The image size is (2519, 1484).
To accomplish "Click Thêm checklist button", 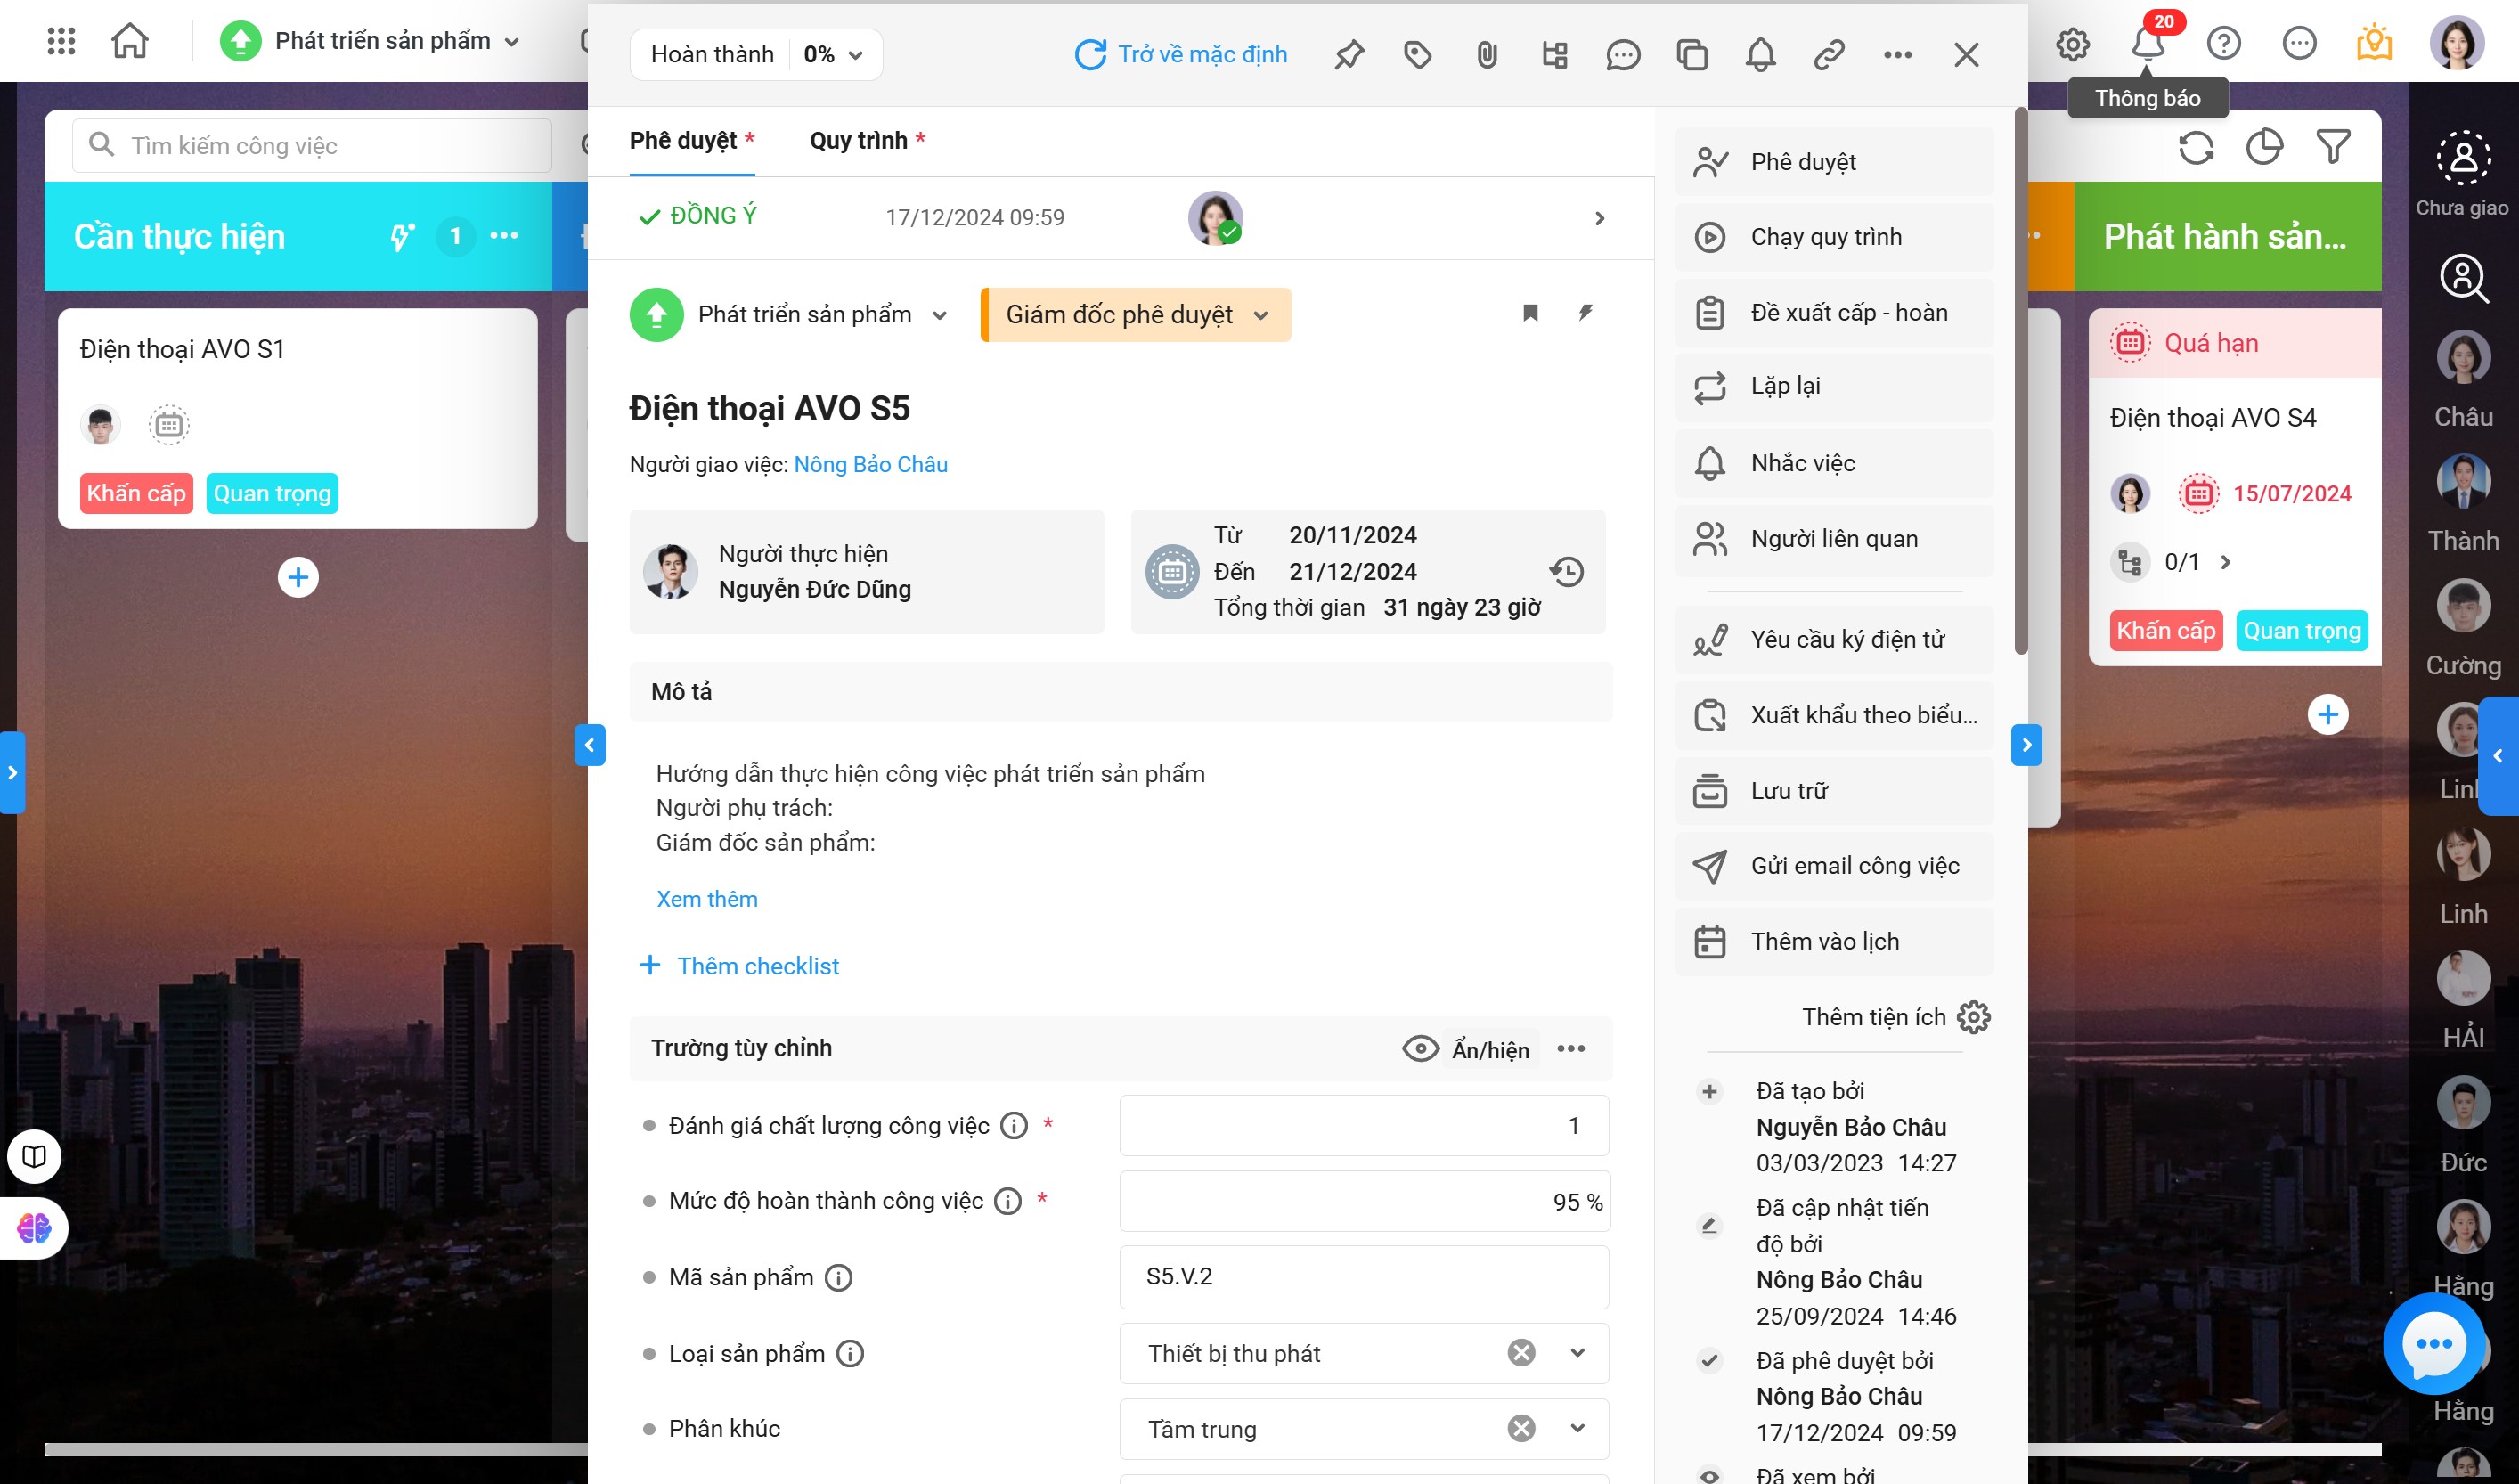I will [740, 966].
